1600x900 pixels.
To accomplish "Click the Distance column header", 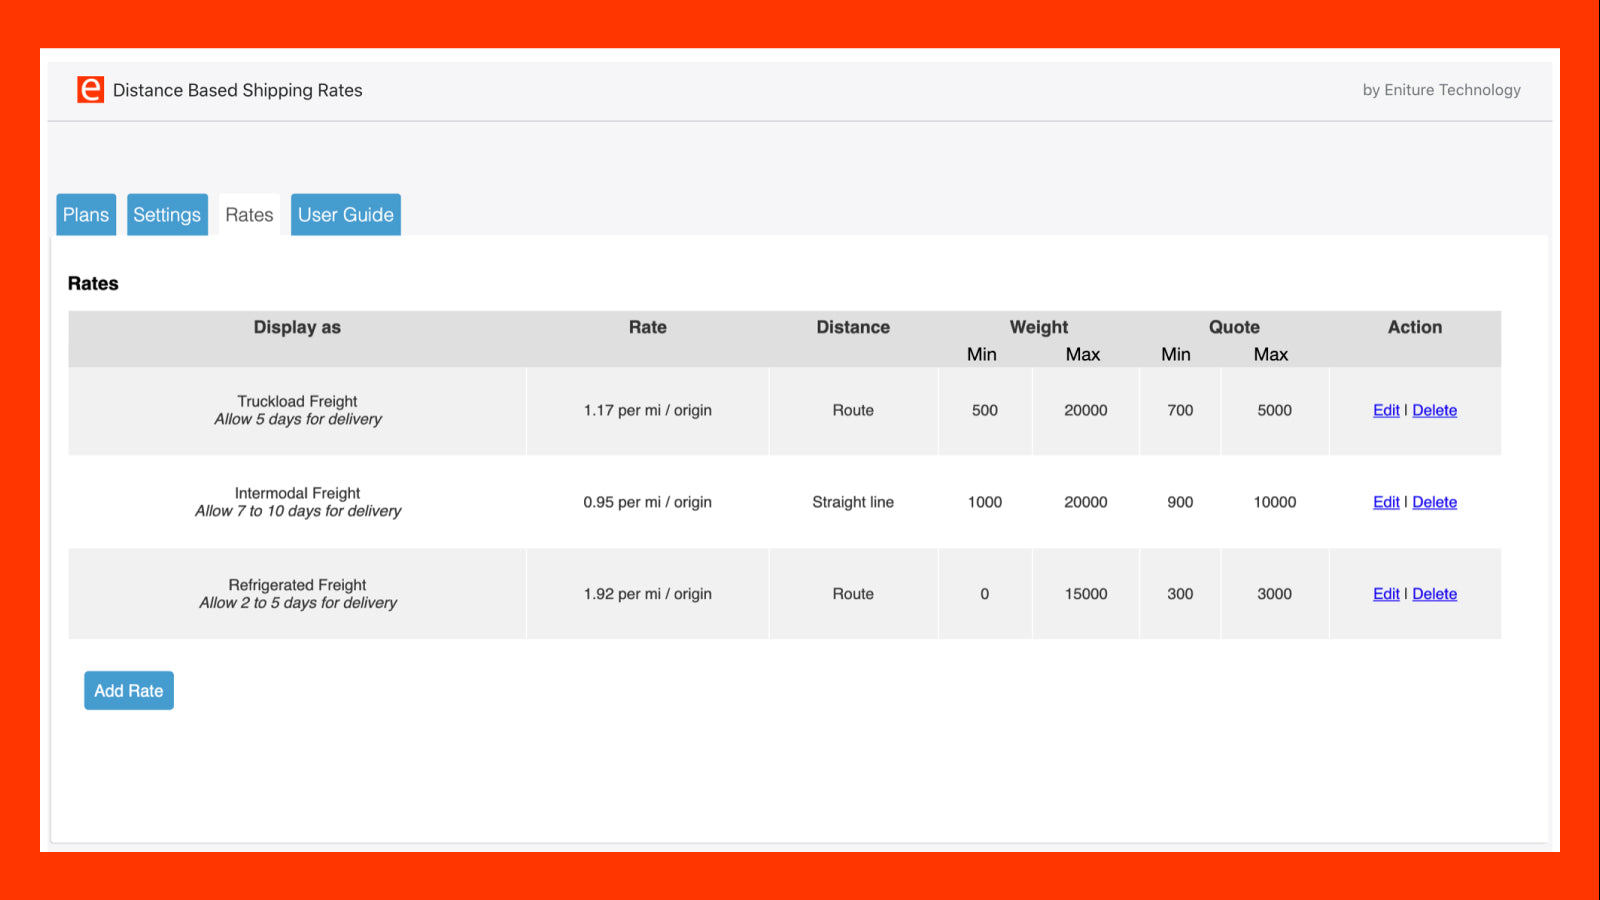I will point(852,327).
